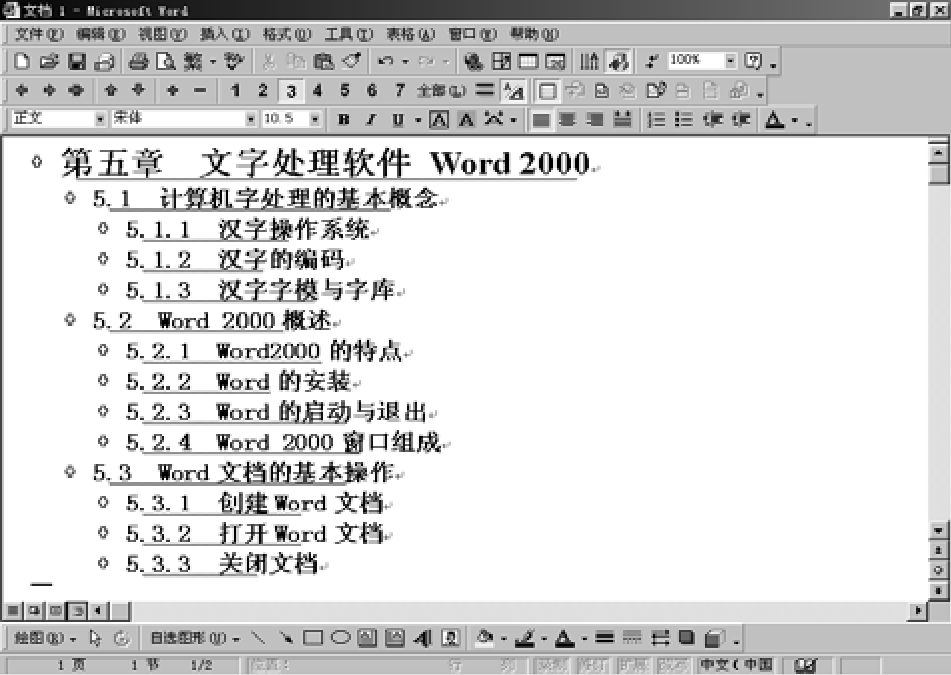This screenshot has height=675, width=951.
Task: Collapse the 5.1 heading outline marker
Action: [x=70, y=197]
